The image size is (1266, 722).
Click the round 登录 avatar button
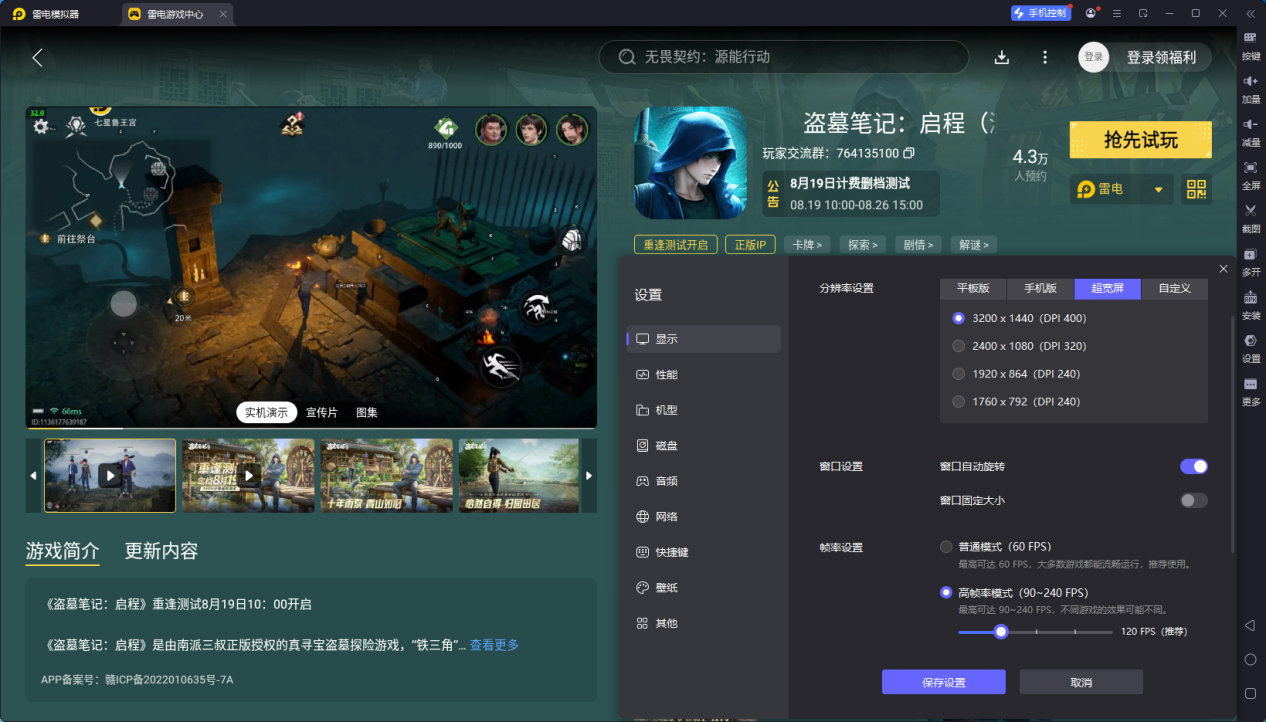pos(1093,57)
